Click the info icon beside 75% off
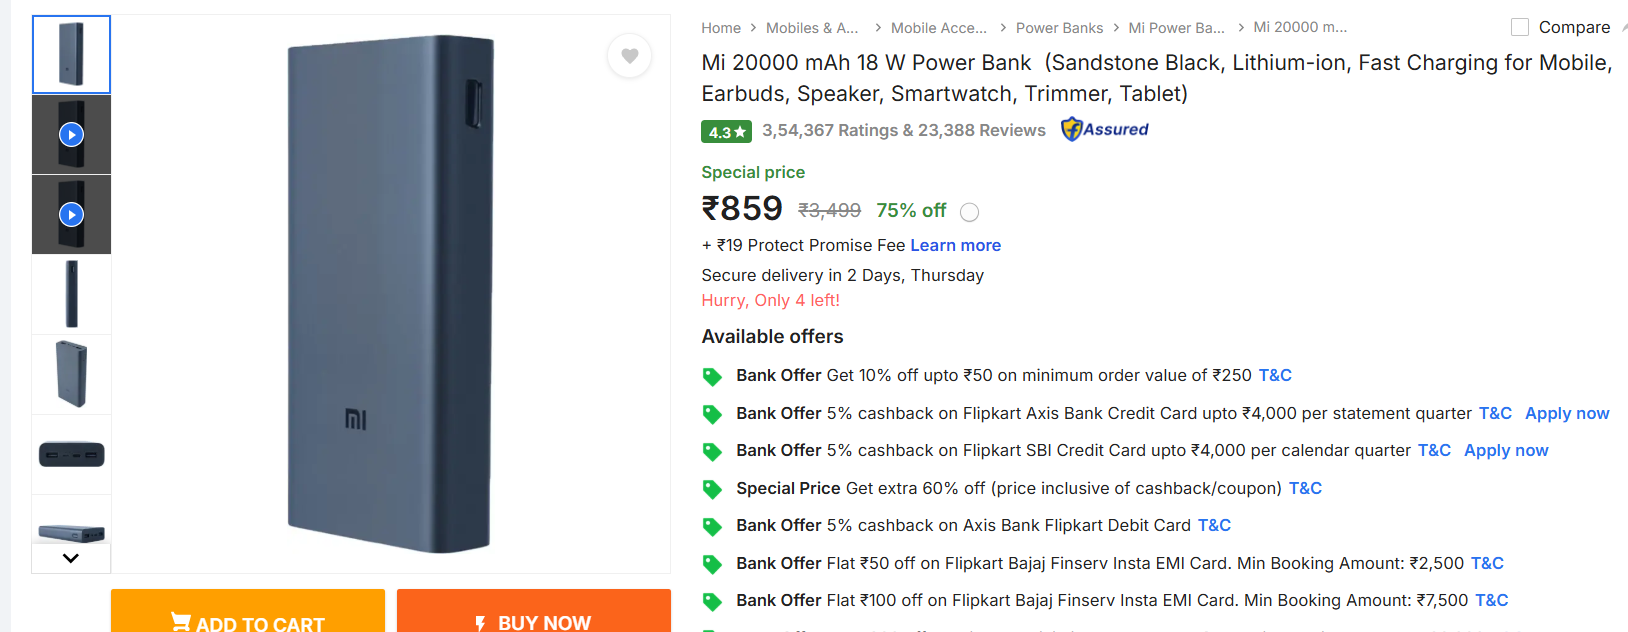This screenshot has width=1628, height=632. click(x=969, y=212)
